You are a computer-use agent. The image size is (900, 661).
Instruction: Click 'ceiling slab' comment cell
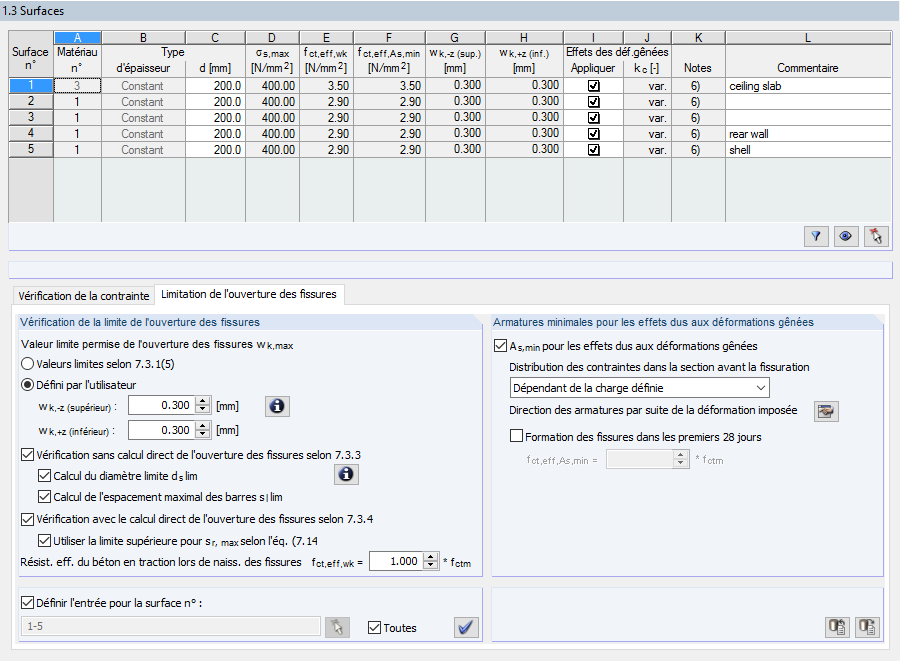pos(808,86)
